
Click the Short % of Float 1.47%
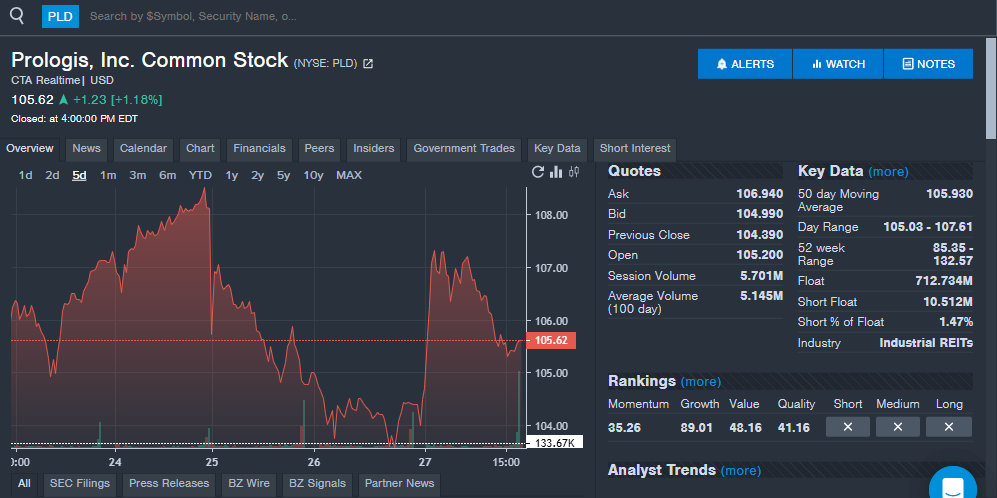coord(956,322)
